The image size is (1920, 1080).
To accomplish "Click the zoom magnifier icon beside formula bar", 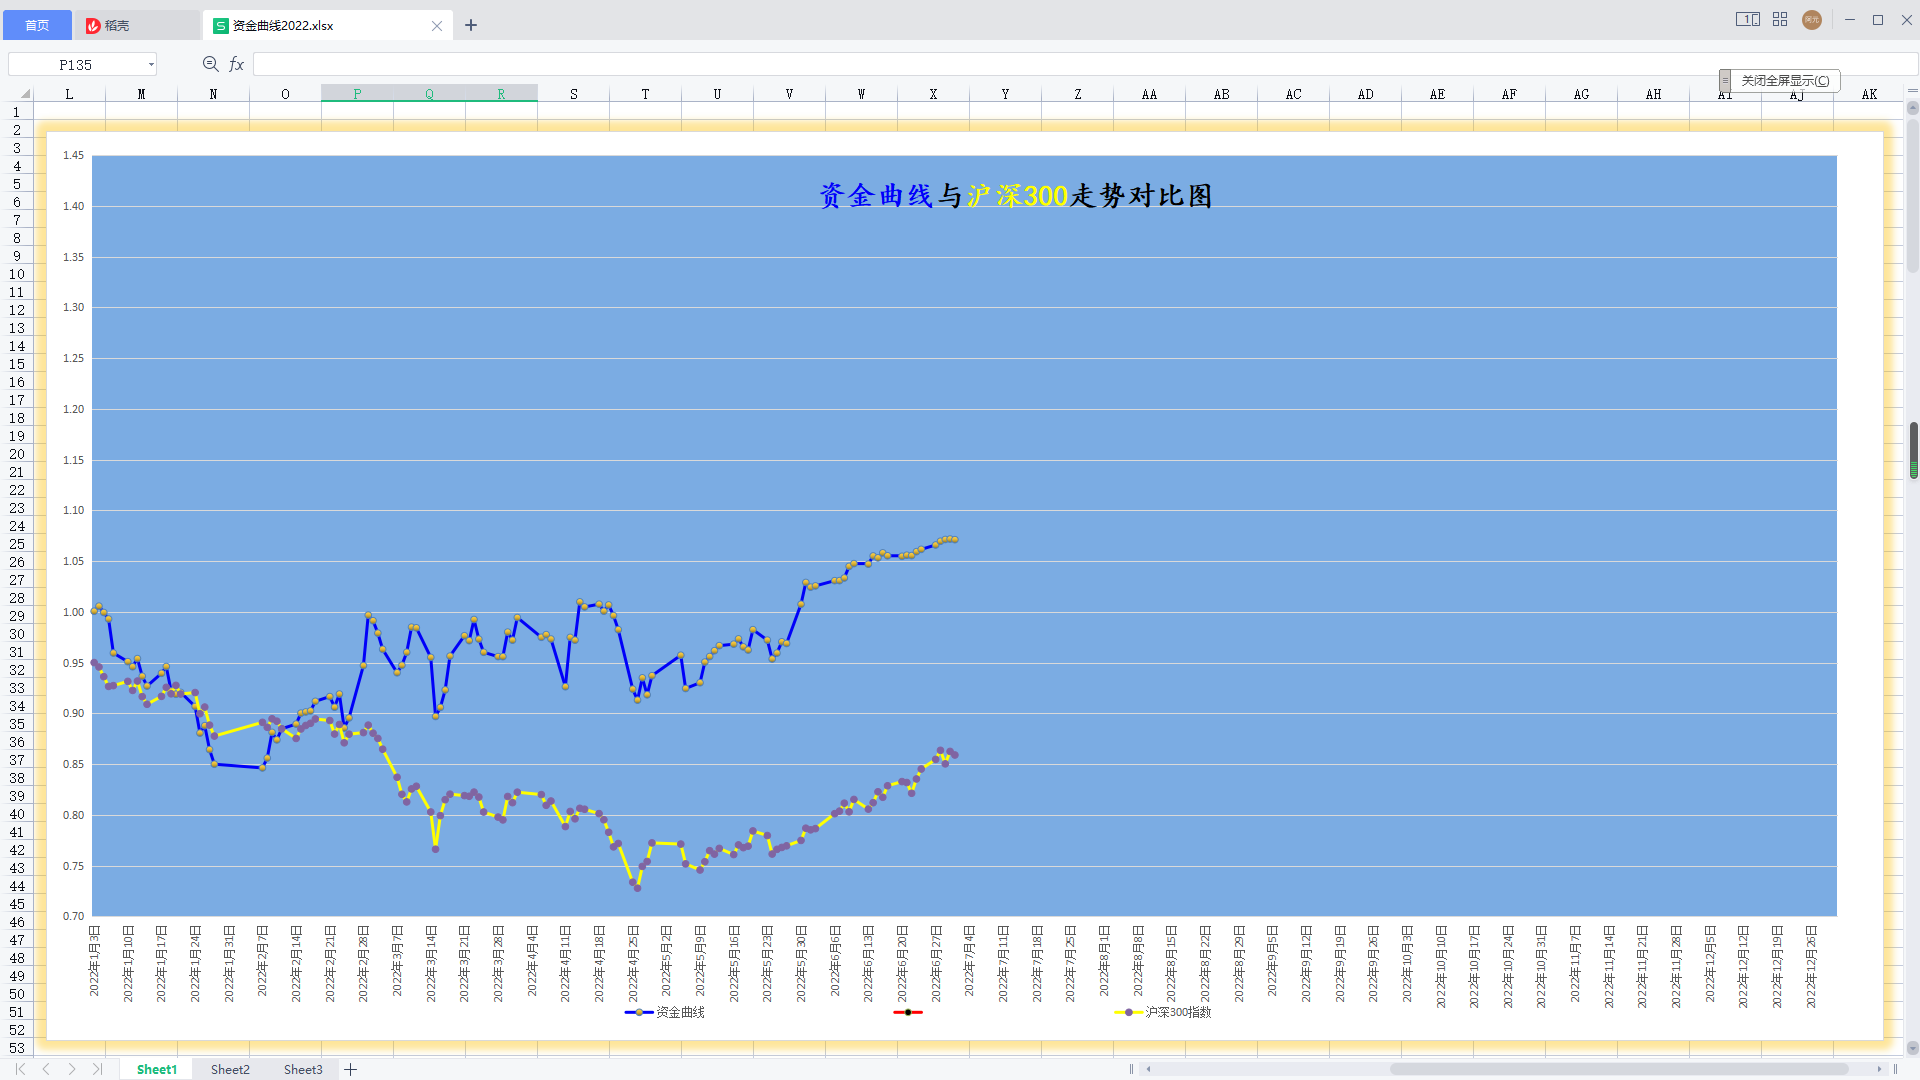I will [x=210, y=64].
